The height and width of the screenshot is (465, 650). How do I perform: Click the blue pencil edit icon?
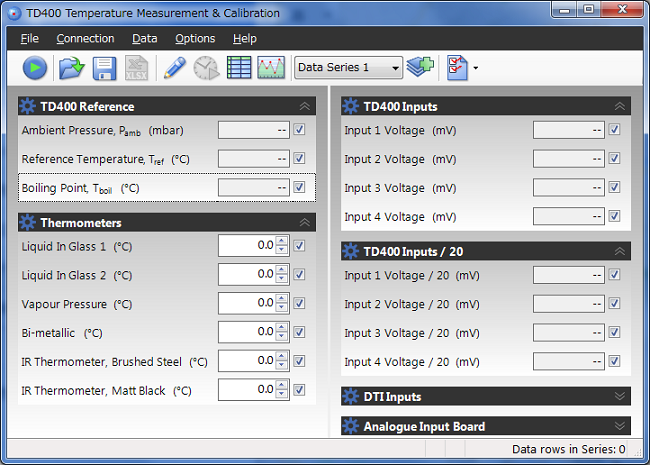click(x=175, y=68)
